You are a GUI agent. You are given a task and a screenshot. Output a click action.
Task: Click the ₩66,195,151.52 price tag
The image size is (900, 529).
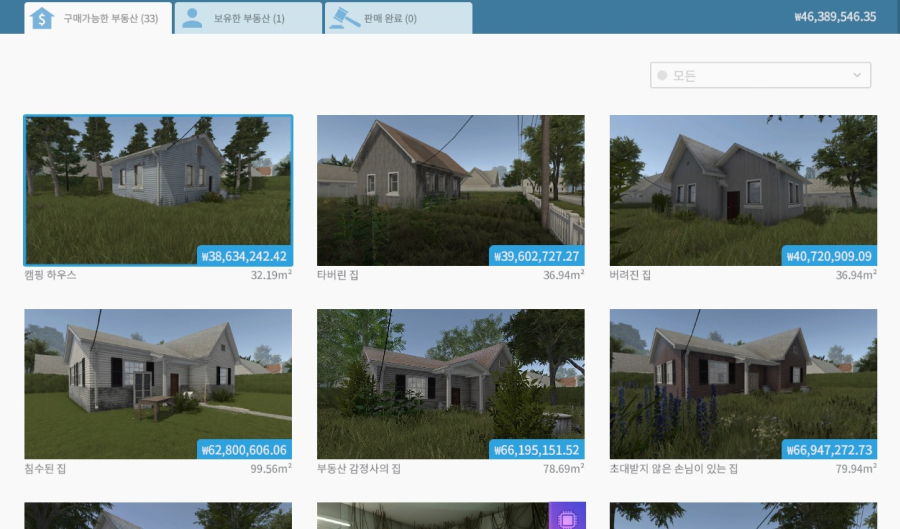click(537, 450)
